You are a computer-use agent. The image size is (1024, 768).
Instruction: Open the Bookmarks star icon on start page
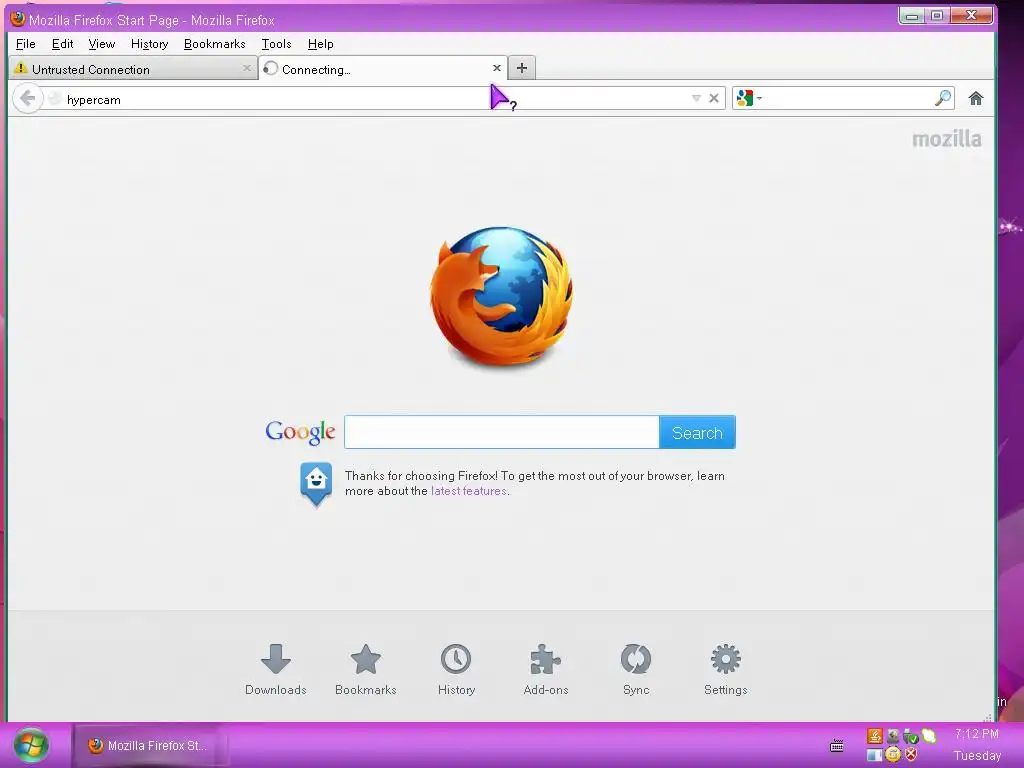tap(366, 658)
